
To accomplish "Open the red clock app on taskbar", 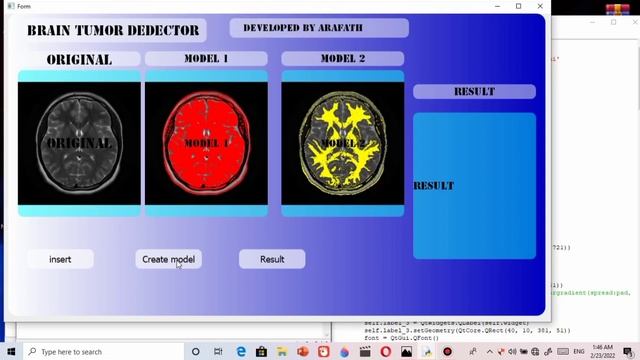I will pyautogui.click(x=324, y=351).
